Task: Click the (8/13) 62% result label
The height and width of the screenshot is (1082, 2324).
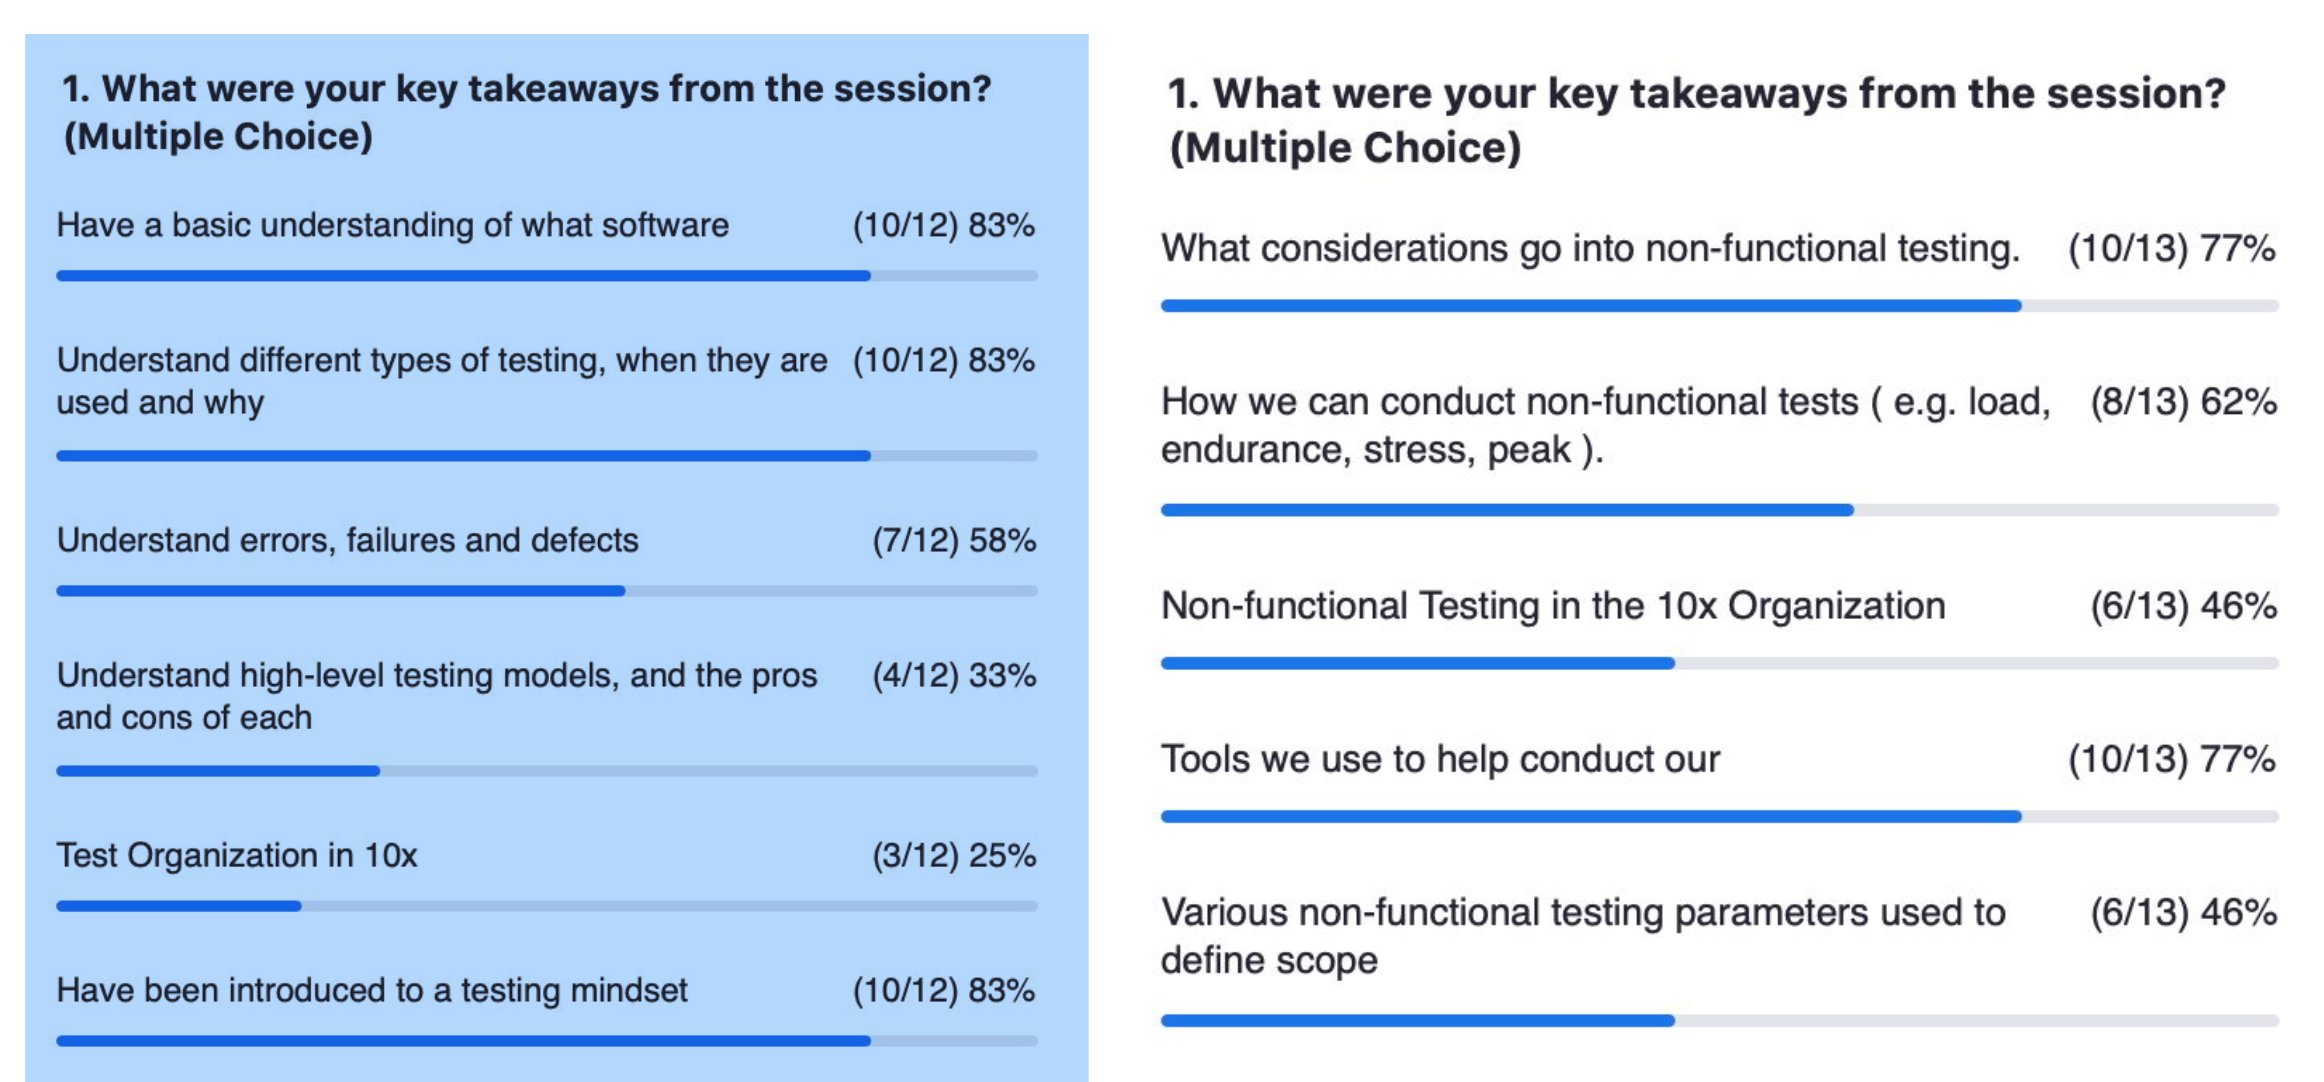Action: click(2183, 402)
